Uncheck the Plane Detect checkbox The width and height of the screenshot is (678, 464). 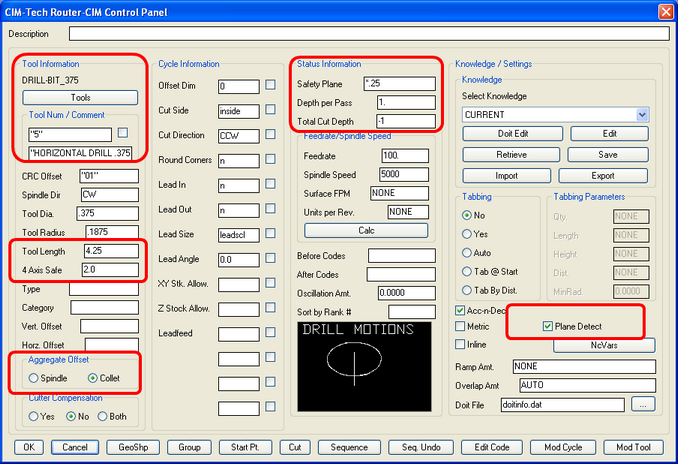tap(547, 326)
